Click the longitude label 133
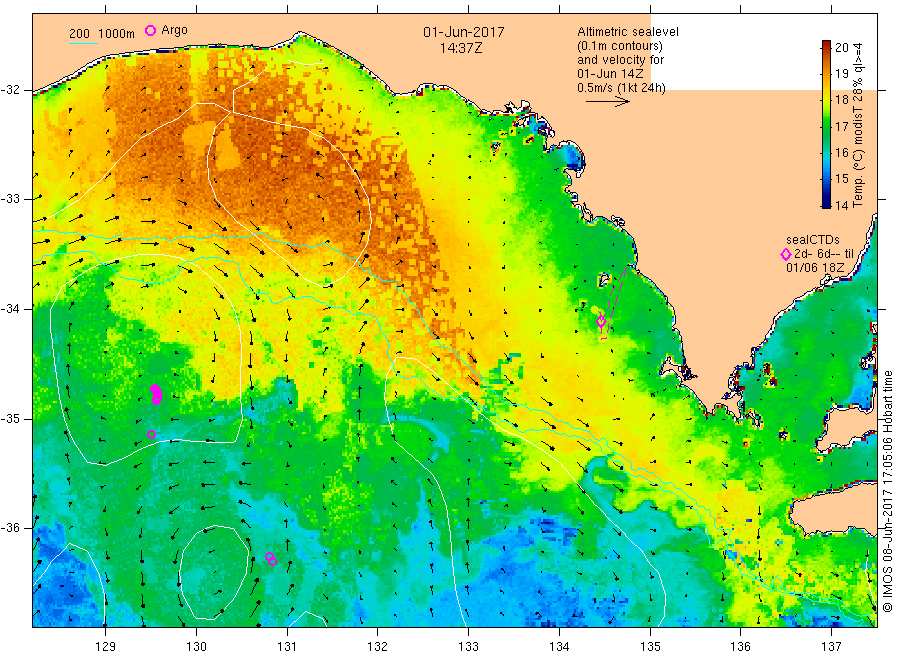 (x=468, y=647)
